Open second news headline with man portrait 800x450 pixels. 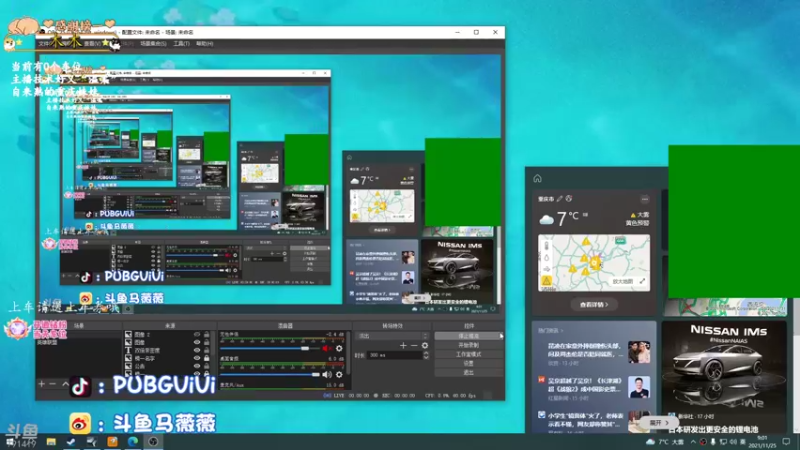tap(593, 388)
